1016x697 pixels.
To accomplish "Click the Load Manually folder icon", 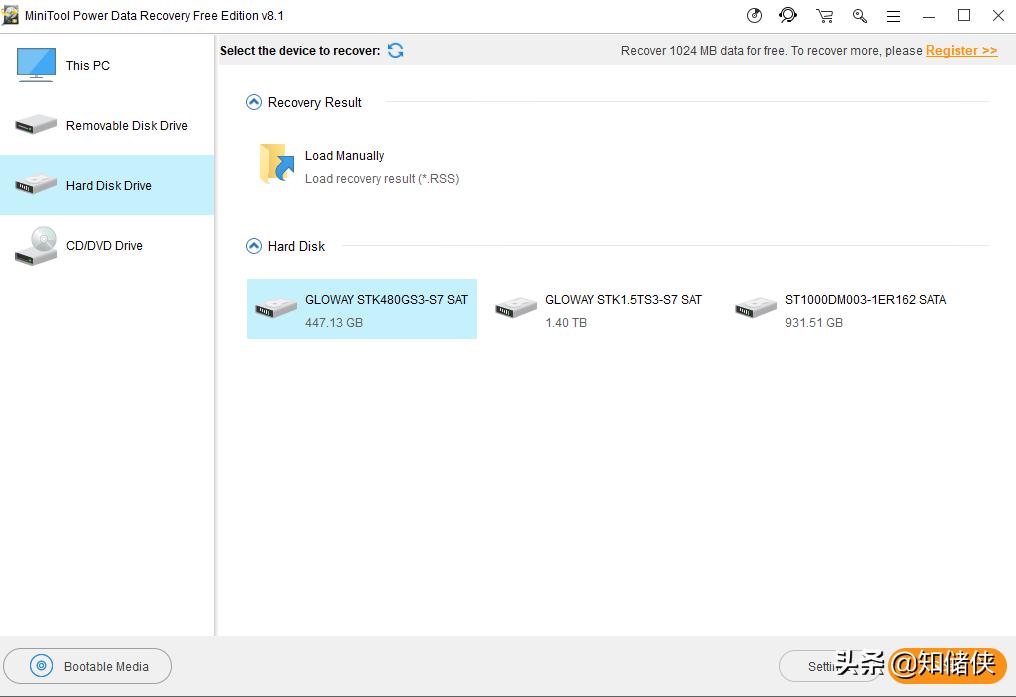I will pos(277,164).
